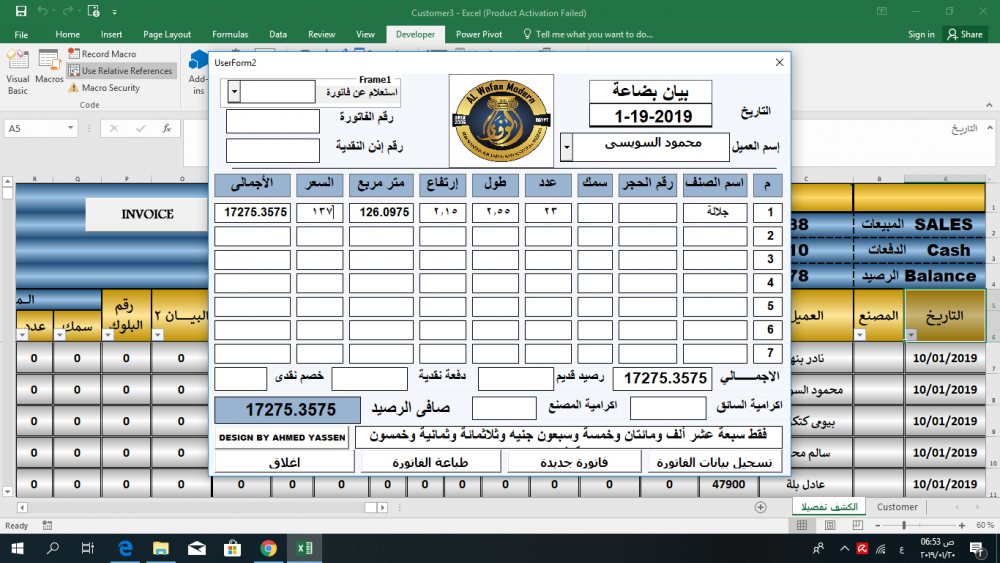Click the Insert Function fx icon
The image size is (1000, 563).
[166, 128]
